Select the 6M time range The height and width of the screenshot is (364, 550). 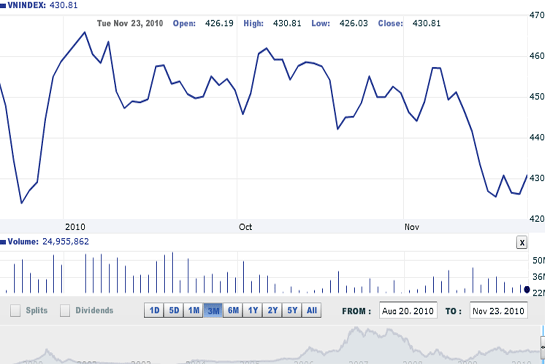click(233, 310)
